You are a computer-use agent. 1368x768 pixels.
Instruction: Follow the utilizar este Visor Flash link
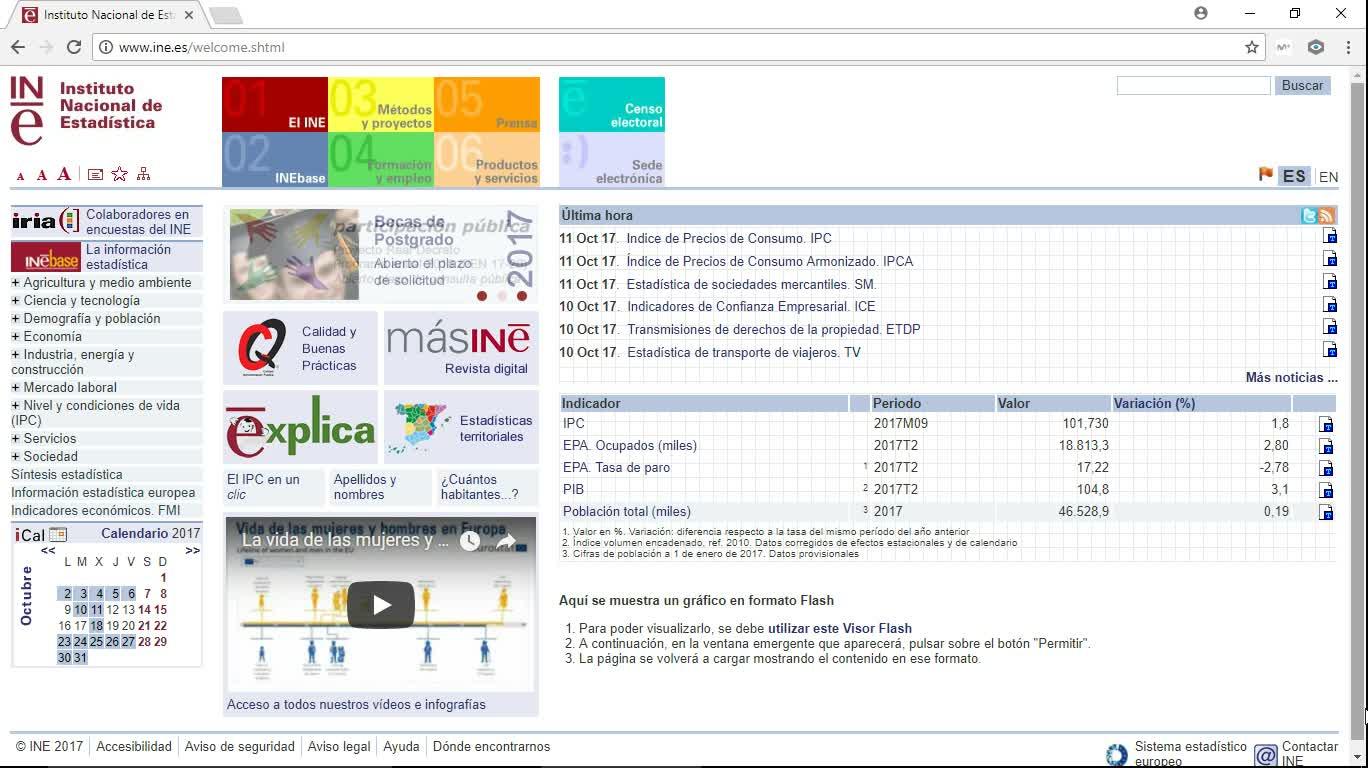coord(840,629)
